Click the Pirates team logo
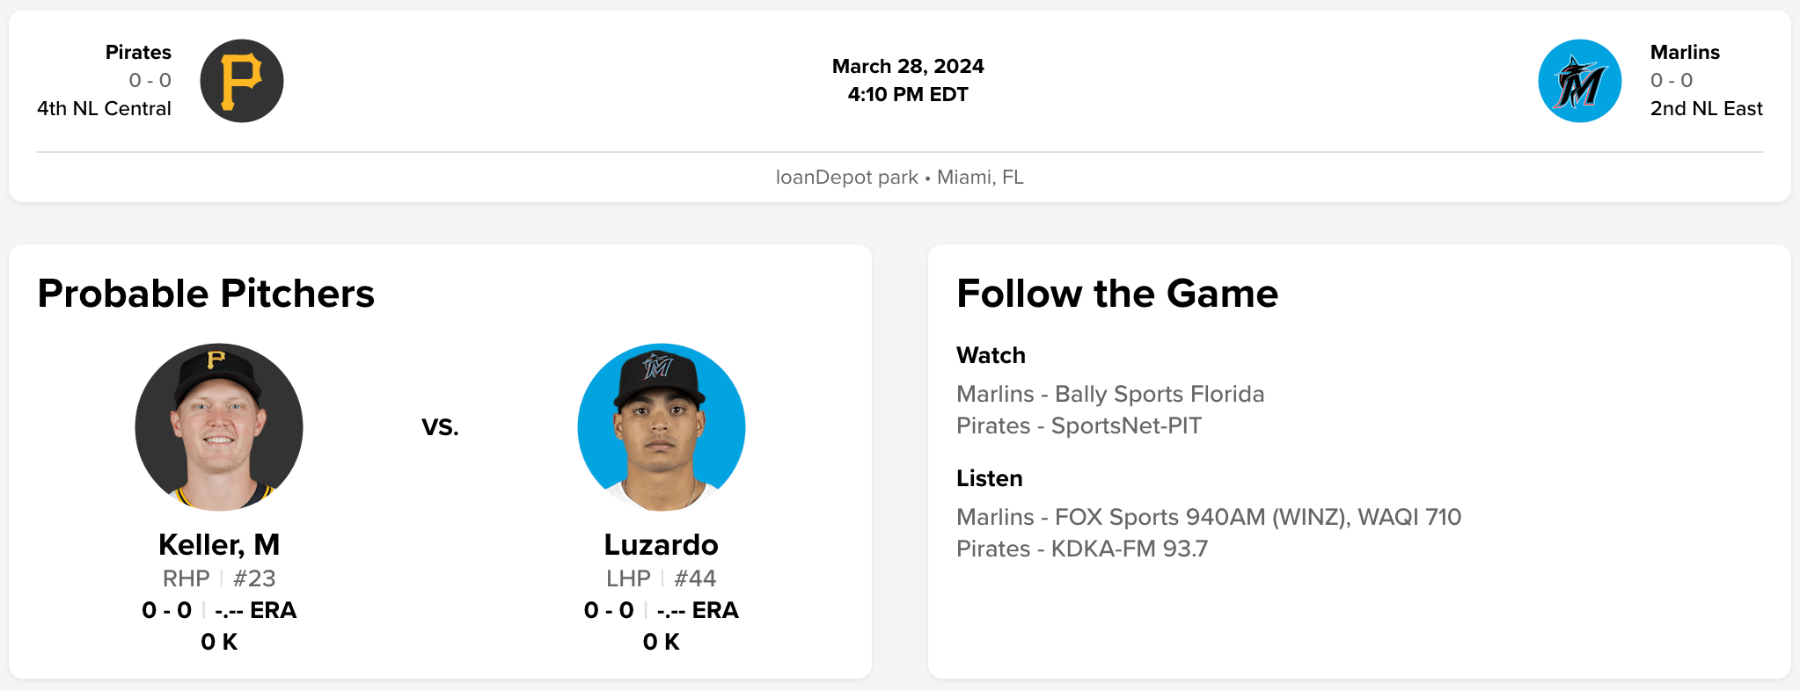The width and height of the screenshot is (1800, 691). pyautogui.click(x=242, y=81)
